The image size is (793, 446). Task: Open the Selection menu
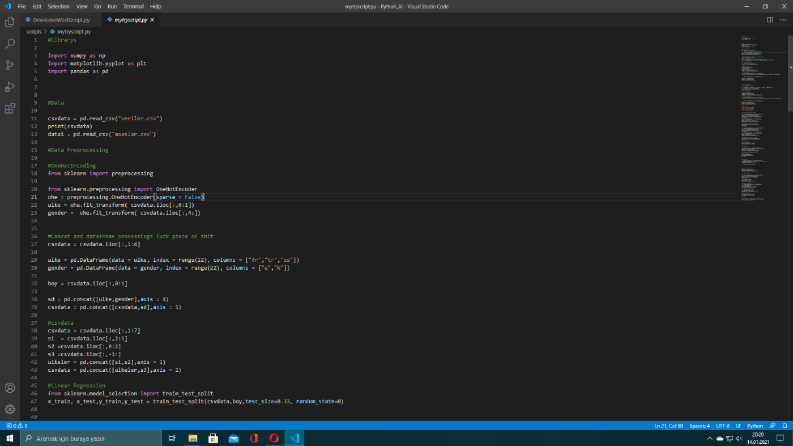(x=59, y=7)
